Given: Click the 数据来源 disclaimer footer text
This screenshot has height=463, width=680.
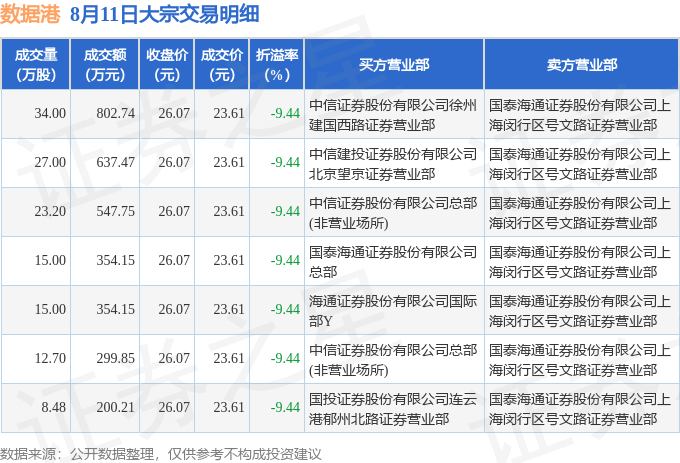Looking at the screenshot, I should pos(161,454).
